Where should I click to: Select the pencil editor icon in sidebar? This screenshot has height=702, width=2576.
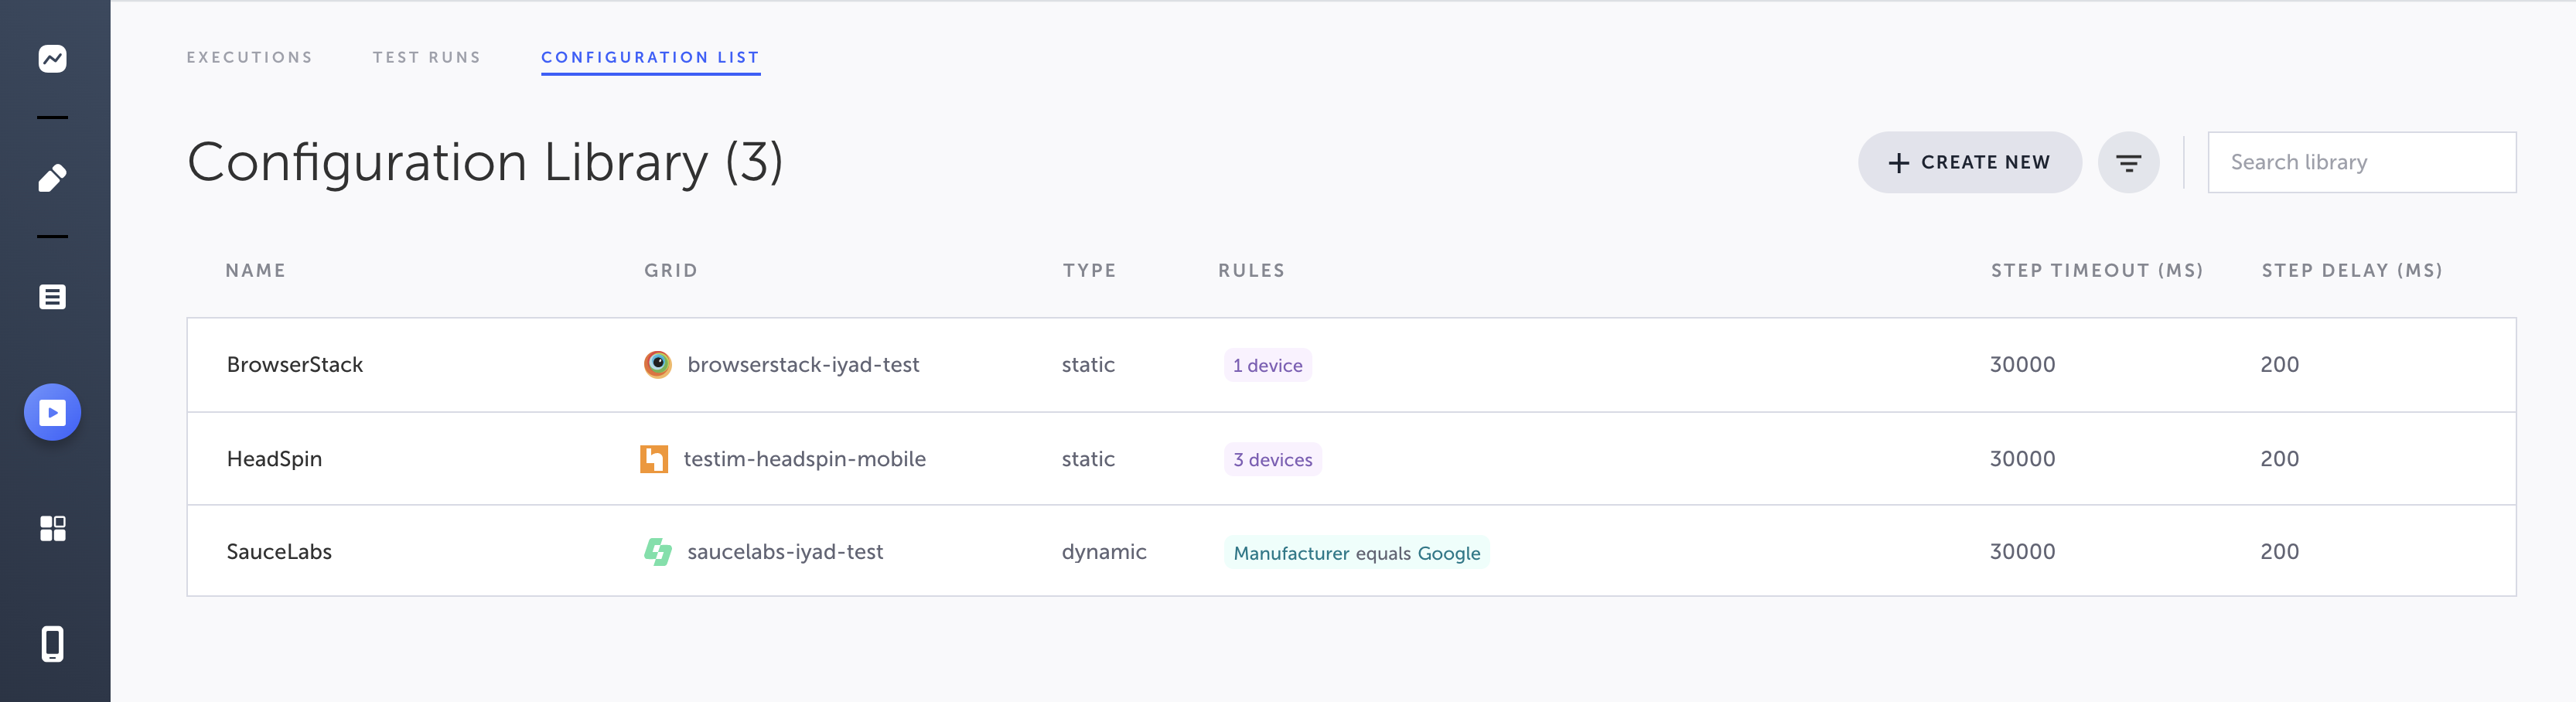52,178
